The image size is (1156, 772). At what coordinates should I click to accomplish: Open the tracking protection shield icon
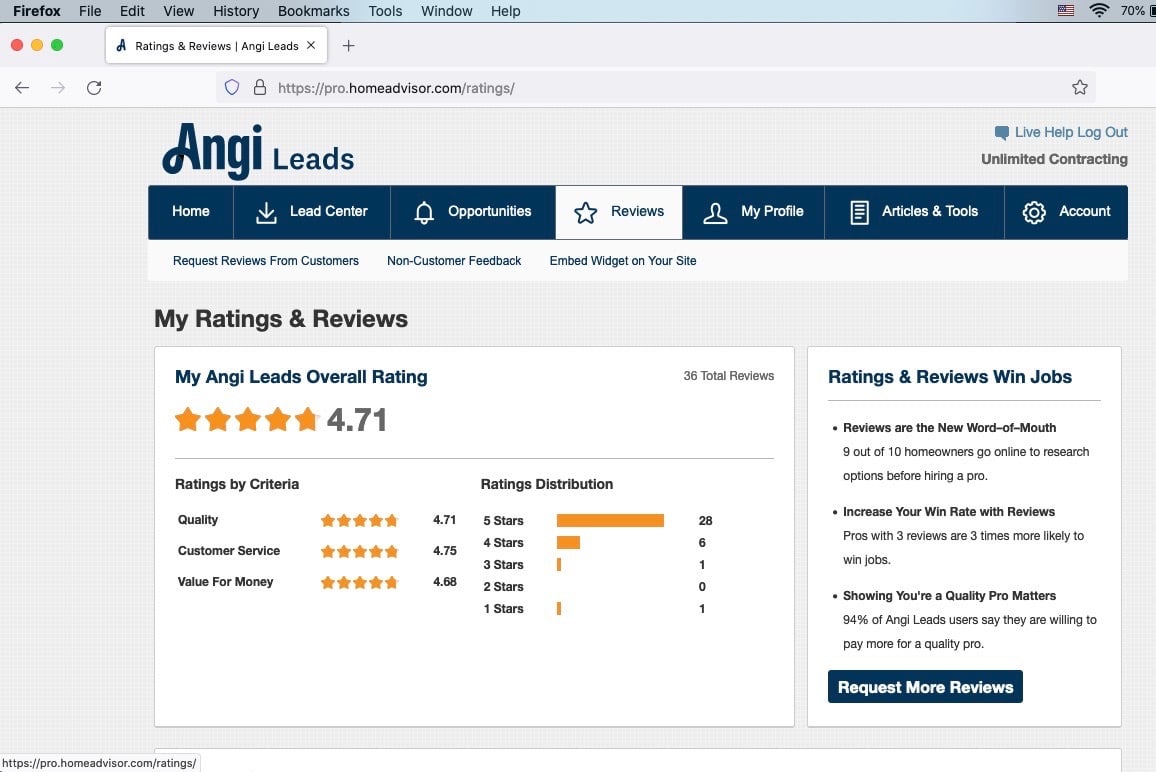point(231,88)
